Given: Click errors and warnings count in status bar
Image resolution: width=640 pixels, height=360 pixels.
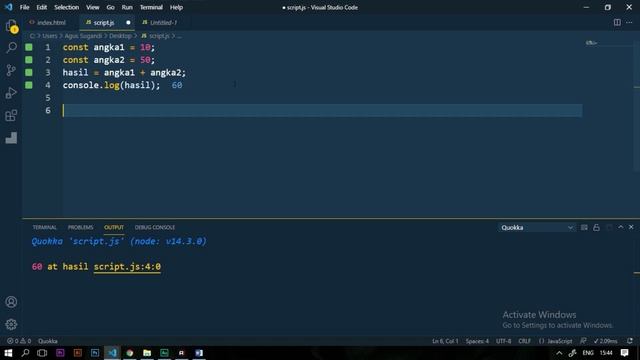Looking at the screenshot, I should point(19,341).
